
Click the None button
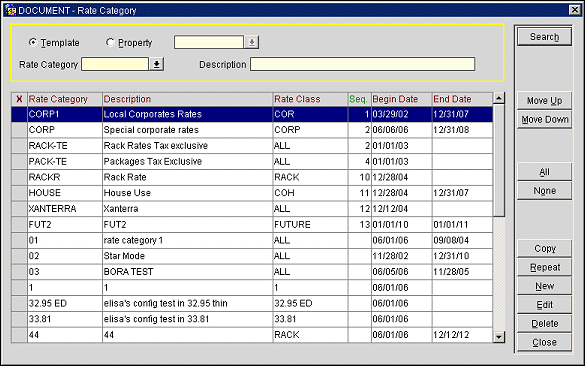coord(544,191)
